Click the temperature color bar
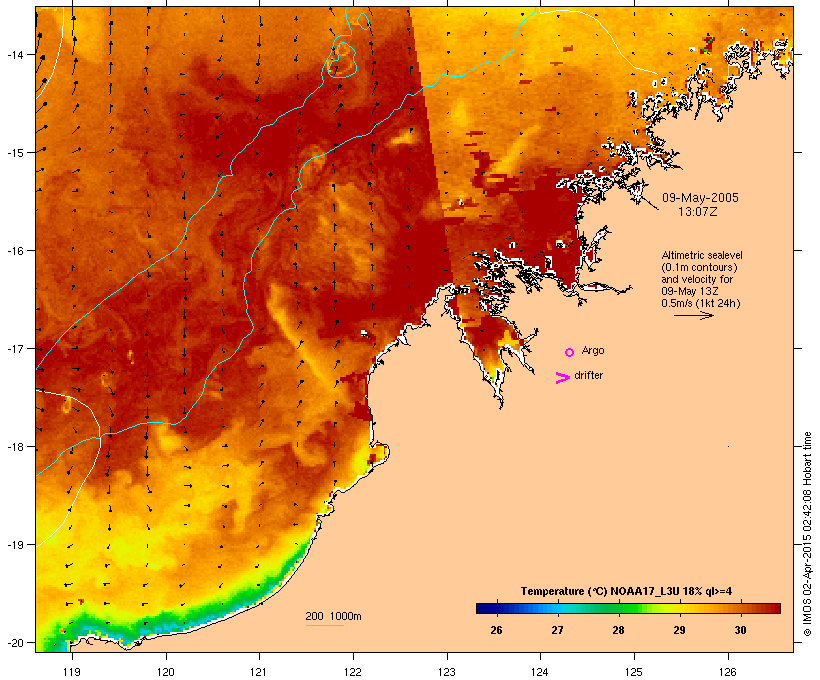This screenshot has height=680, width=820. 628,608
